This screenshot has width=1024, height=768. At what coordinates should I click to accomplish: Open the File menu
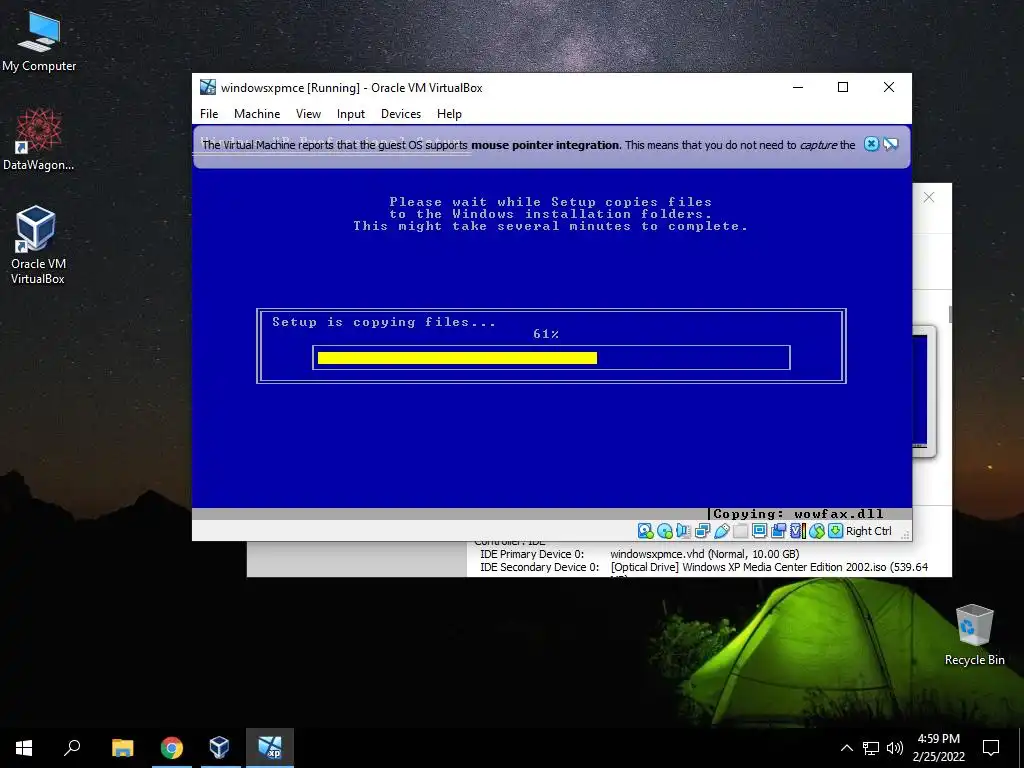click(x=209, y=114)
